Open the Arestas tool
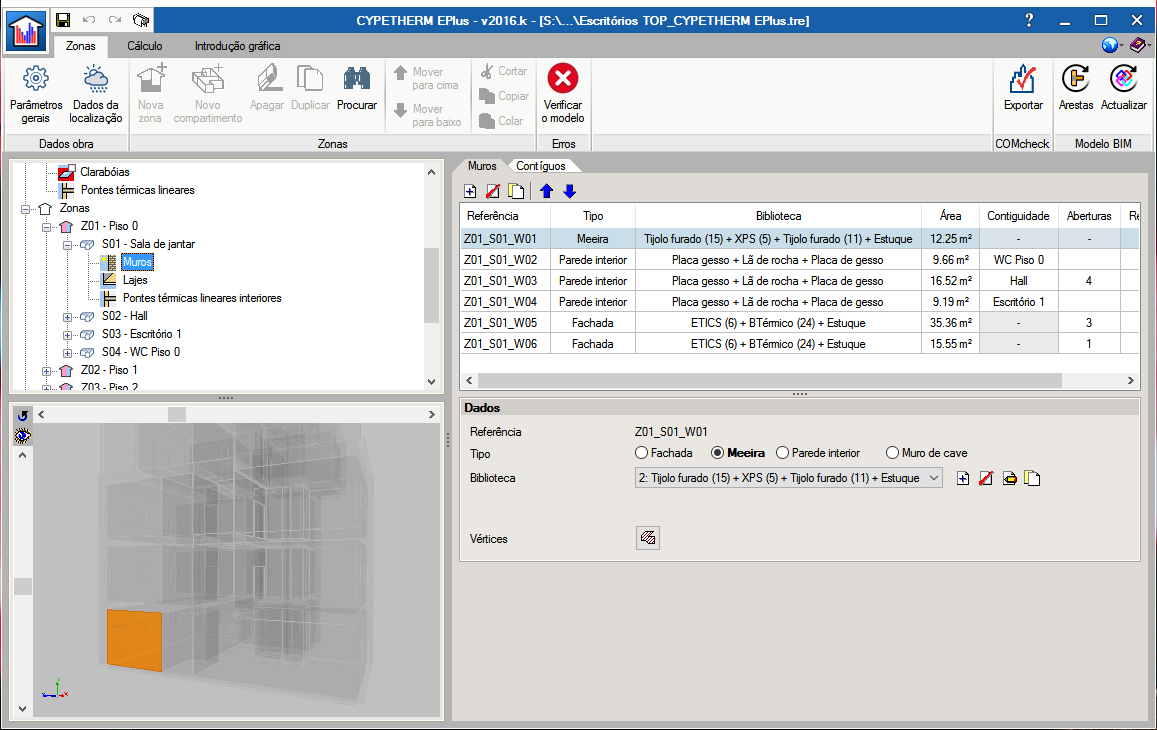1157x730 pixels. tap(1076, 88)
